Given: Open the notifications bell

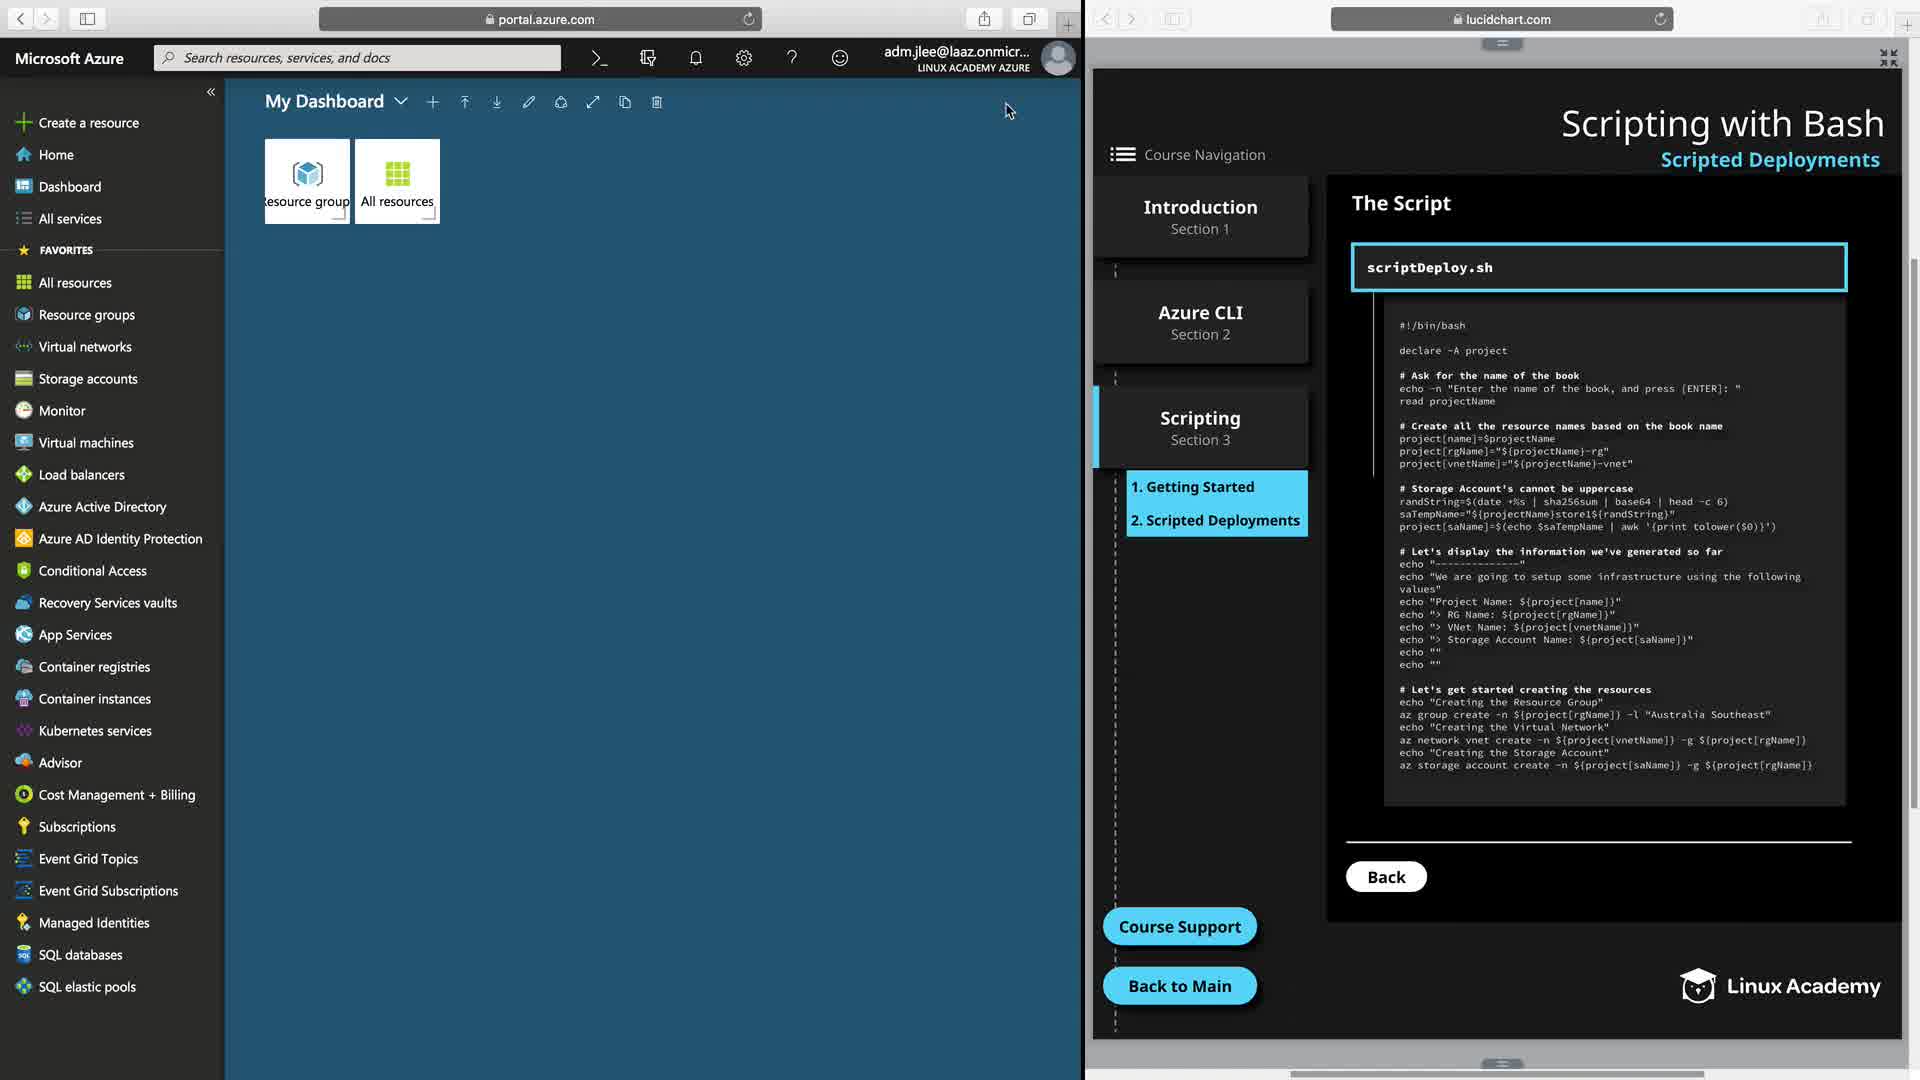Looking at the screenshot, I should [x=696, y=58].
